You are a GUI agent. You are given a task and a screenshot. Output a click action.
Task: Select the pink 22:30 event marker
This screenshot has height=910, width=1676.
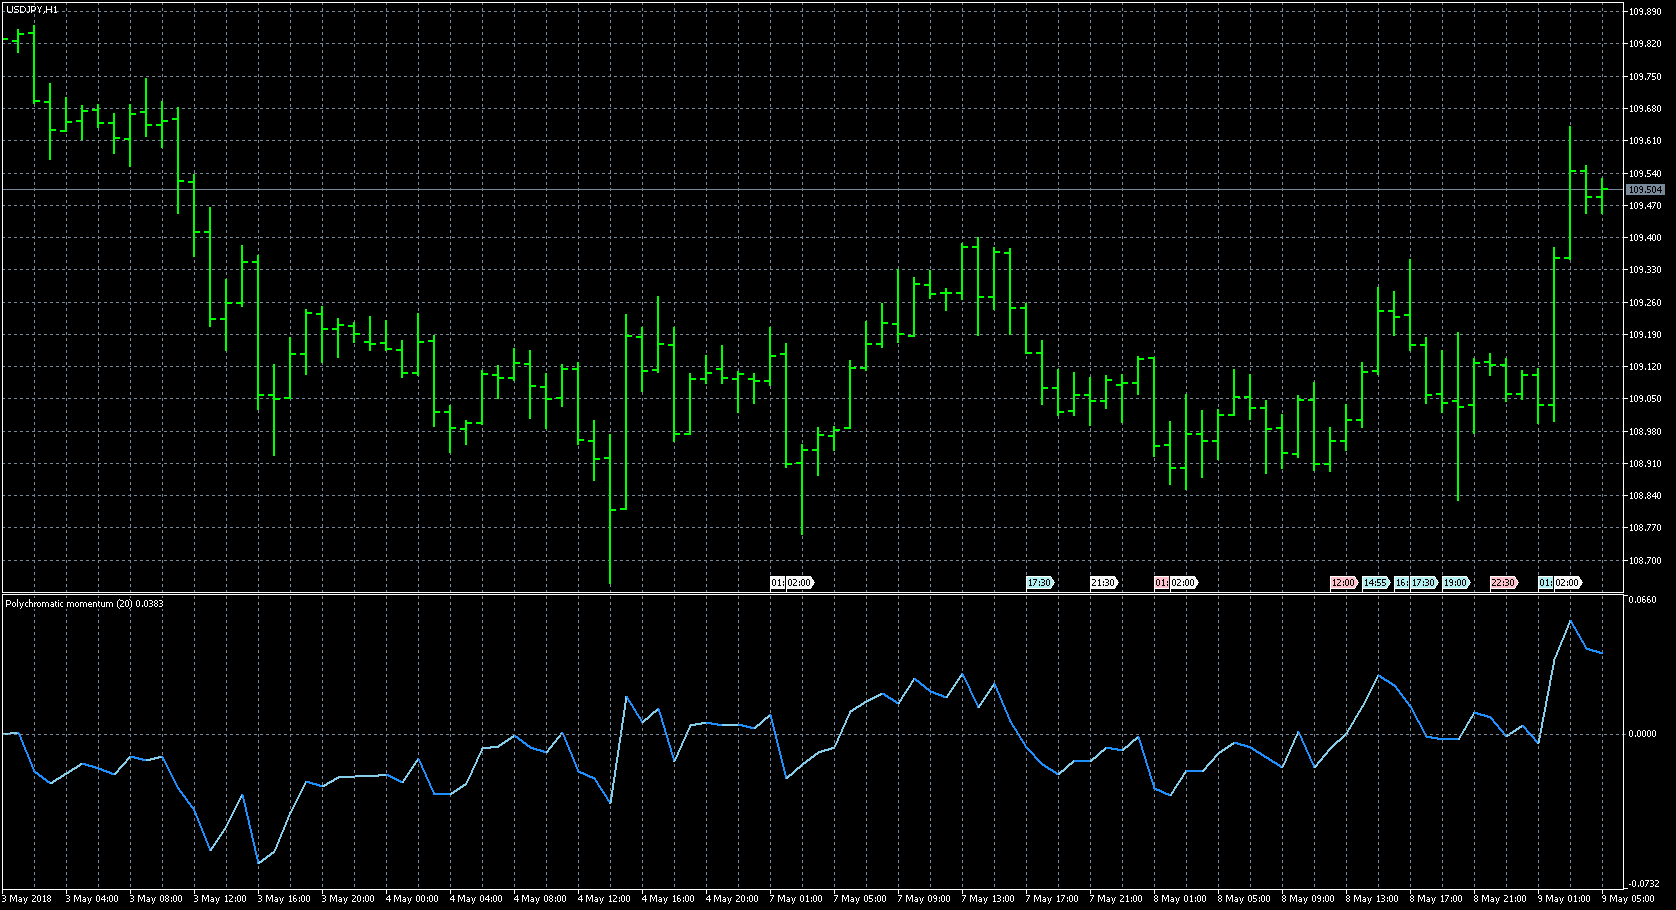1503,583
